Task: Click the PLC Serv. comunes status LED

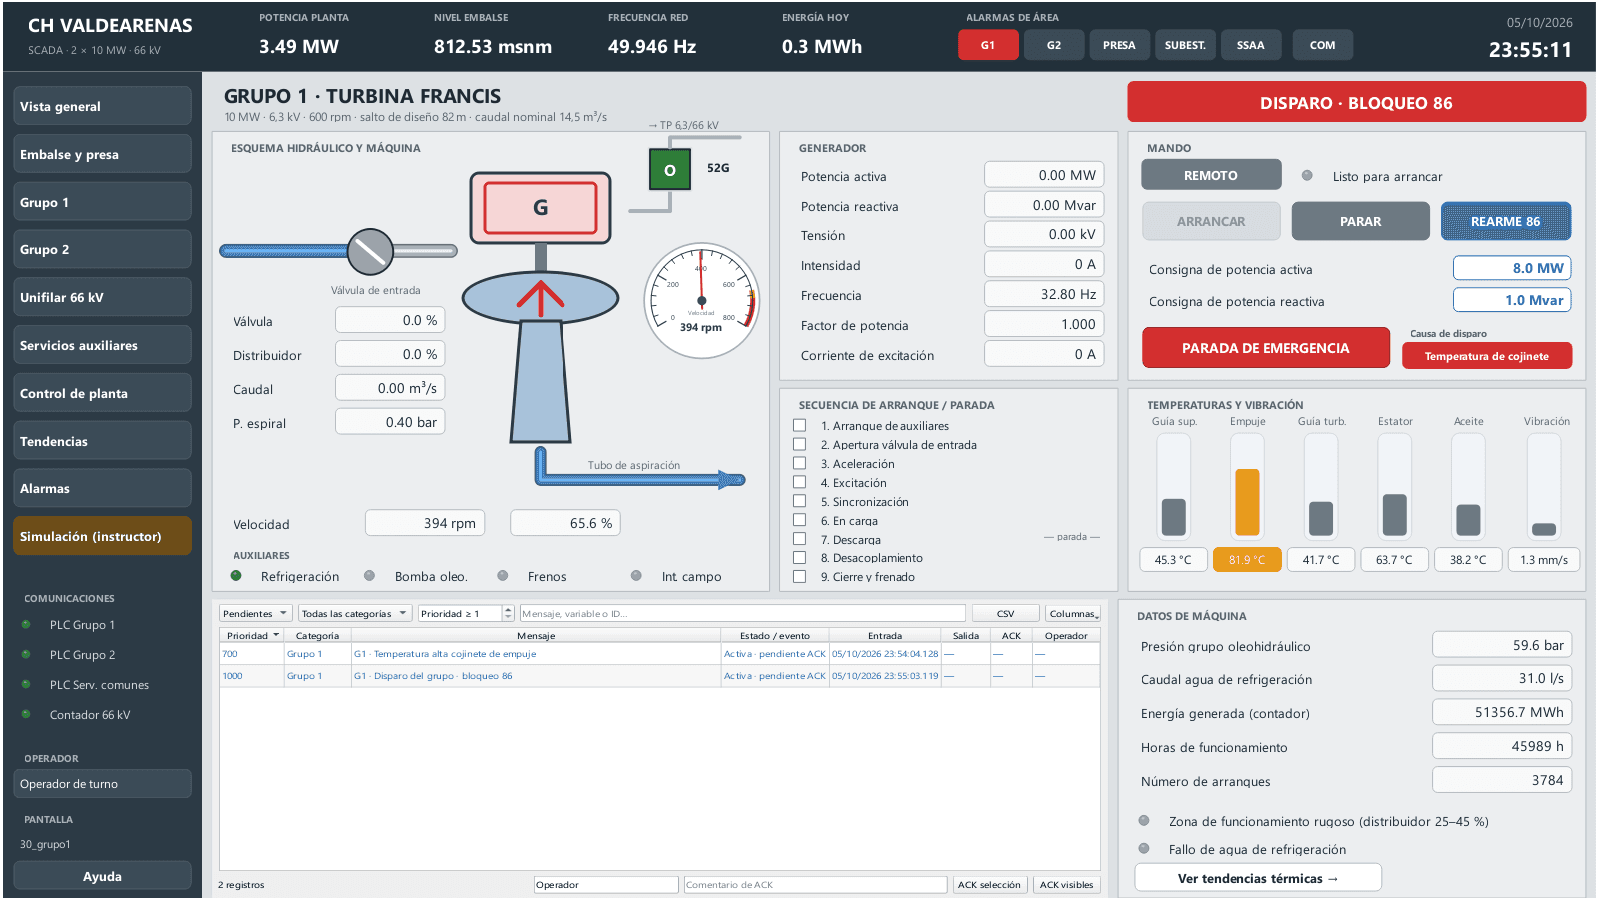Action: (26, 685)
